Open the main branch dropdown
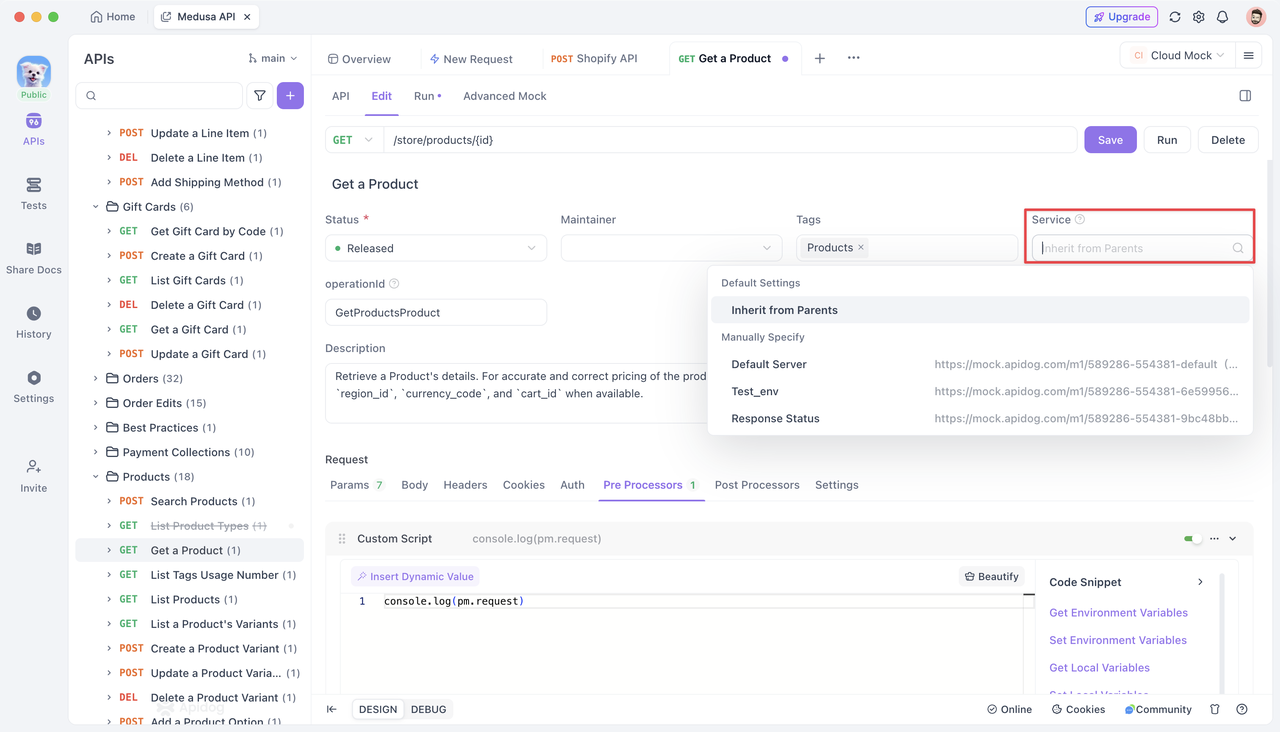1280x732 pixels. point(273,59)
